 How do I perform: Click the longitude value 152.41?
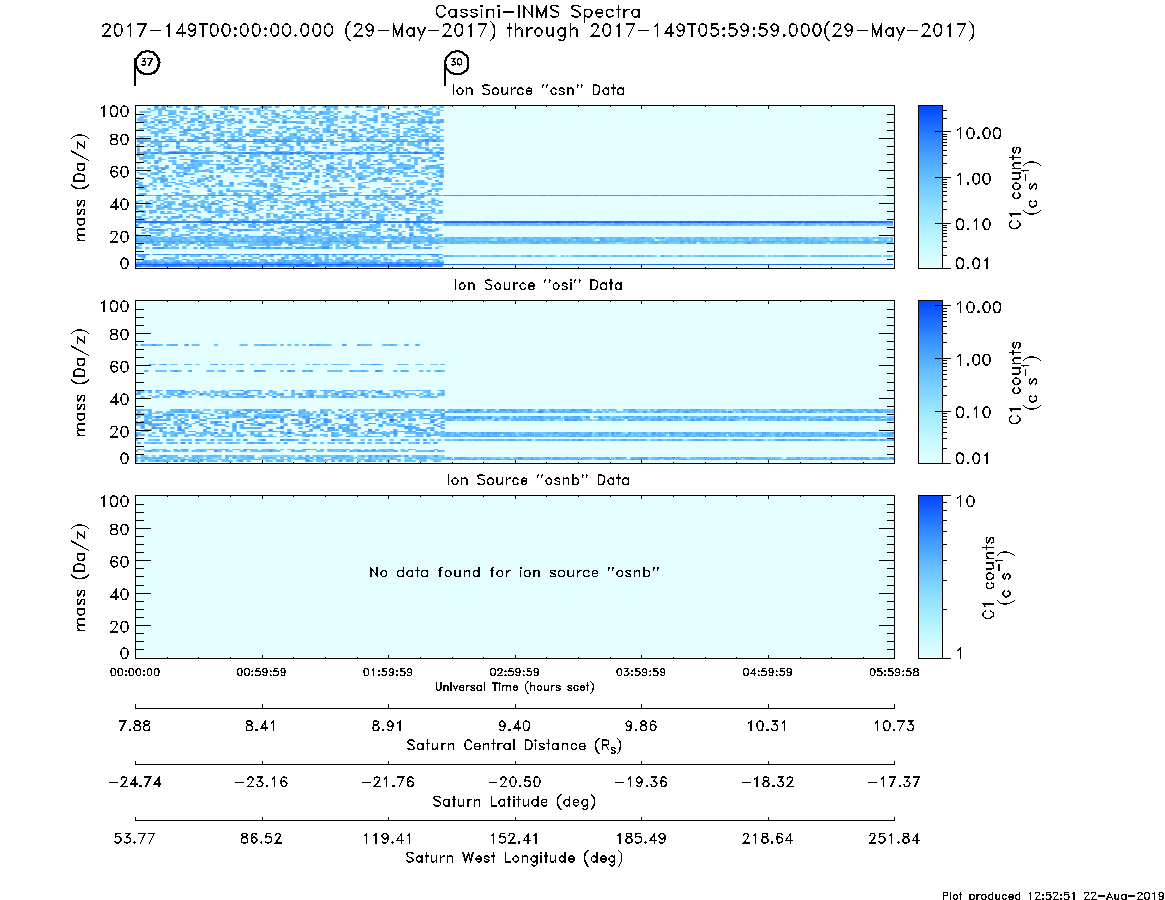514,839
